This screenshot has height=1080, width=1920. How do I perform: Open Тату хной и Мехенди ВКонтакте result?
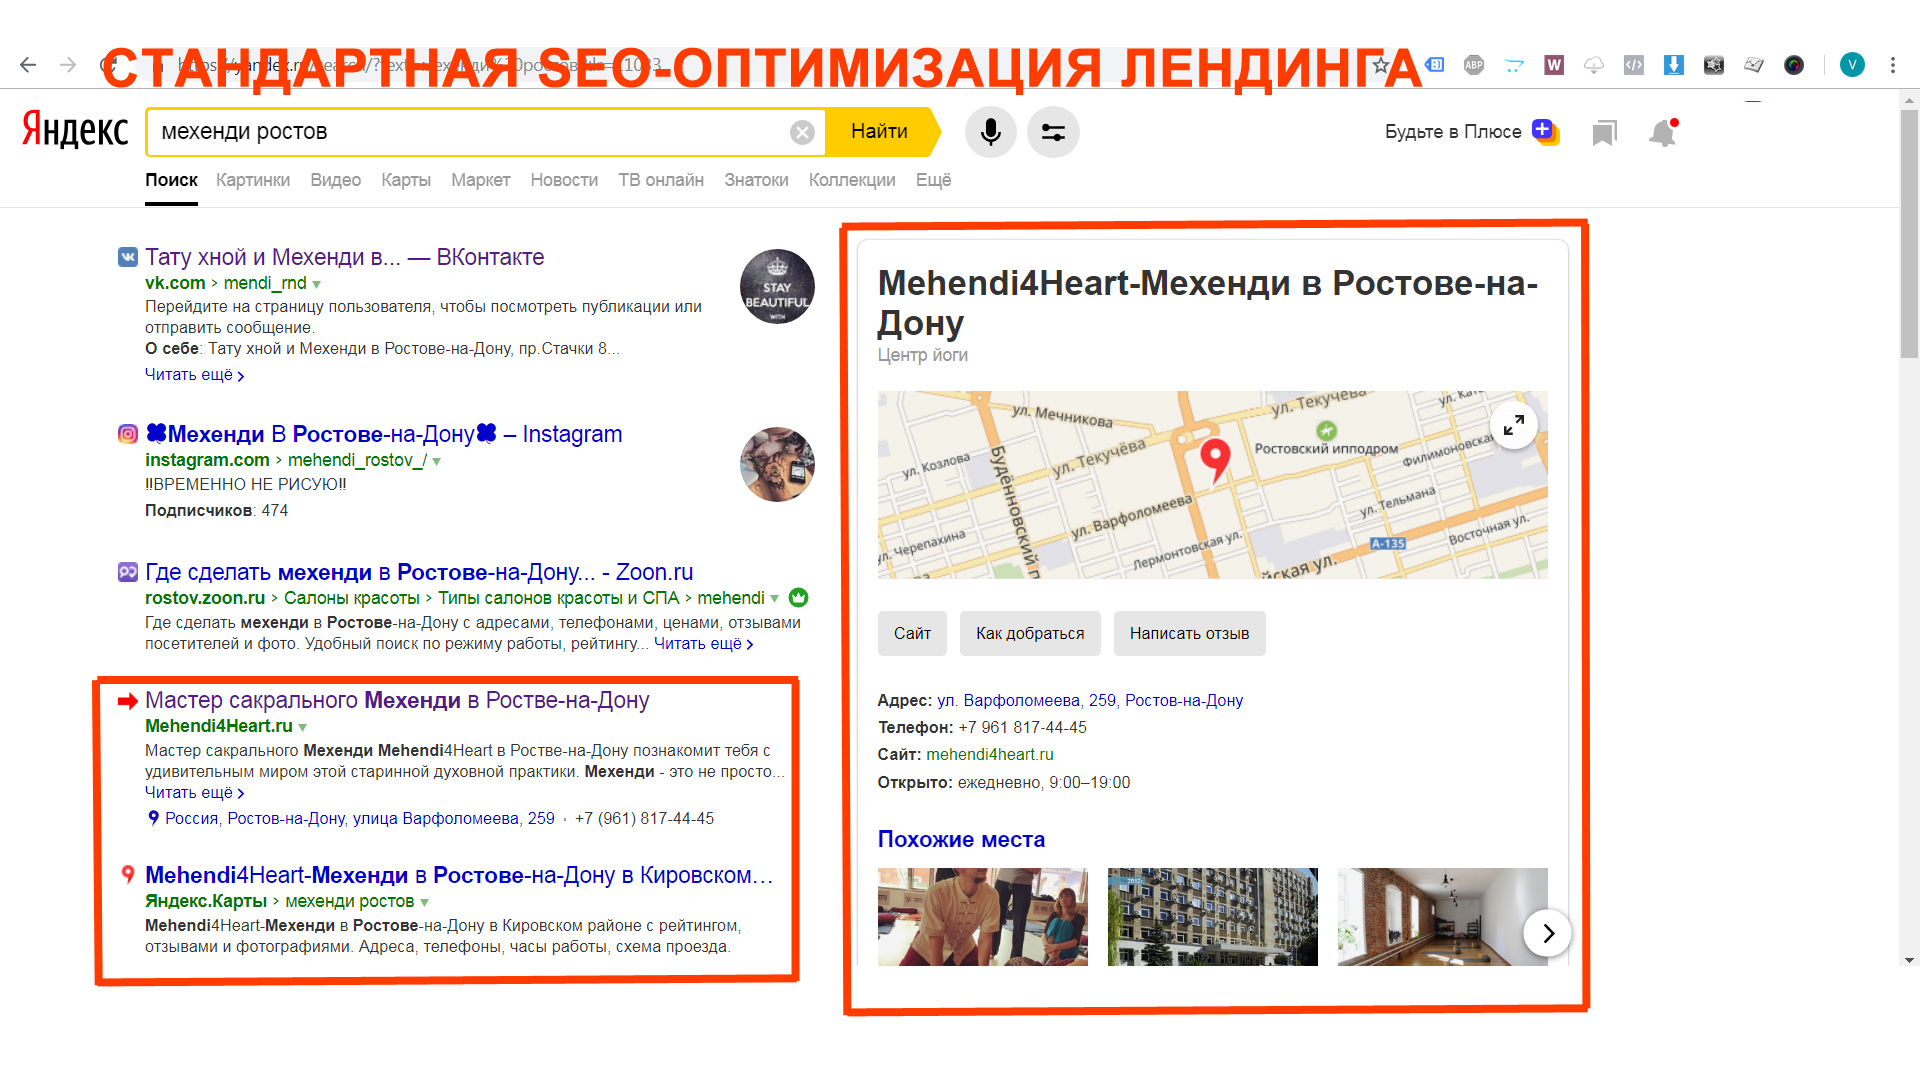(344, 257)
